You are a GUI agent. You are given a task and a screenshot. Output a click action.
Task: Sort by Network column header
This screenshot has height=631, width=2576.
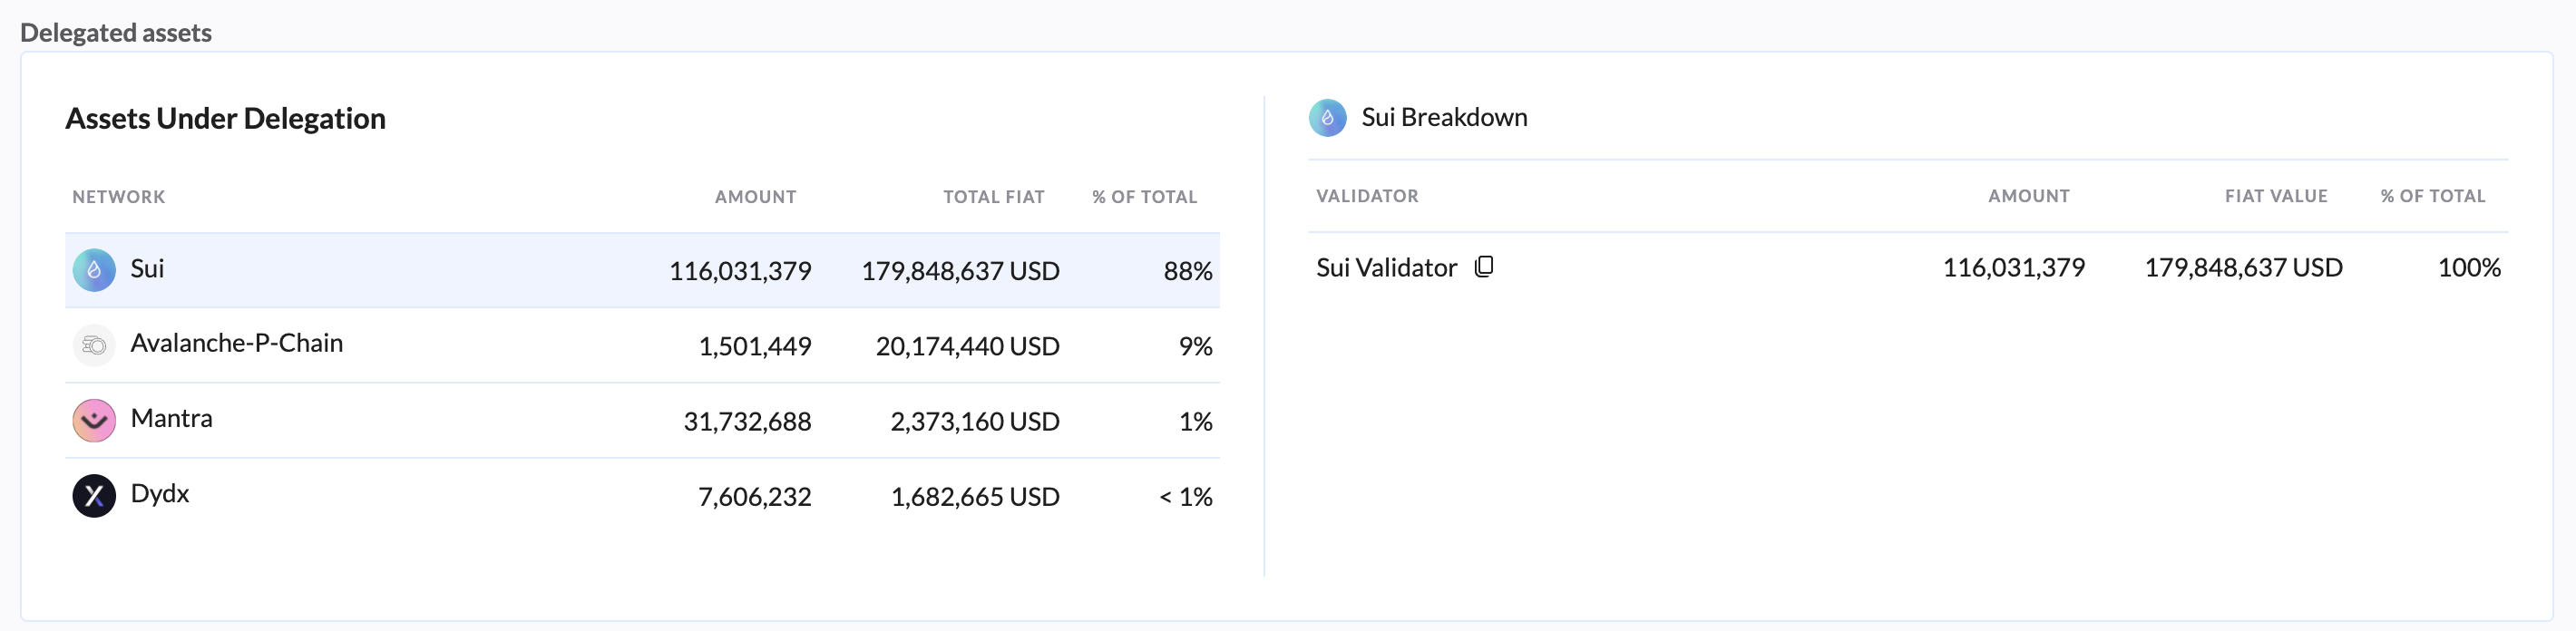(x=119, y=197)
